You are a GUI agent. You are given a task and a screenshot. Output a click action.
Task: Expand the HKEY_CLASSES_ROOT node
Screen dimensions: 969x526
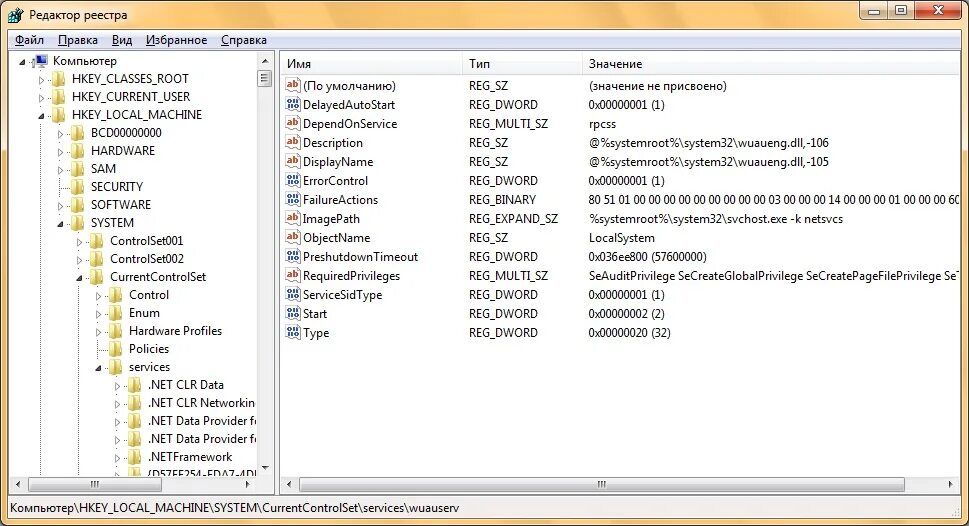click(41, 80)
